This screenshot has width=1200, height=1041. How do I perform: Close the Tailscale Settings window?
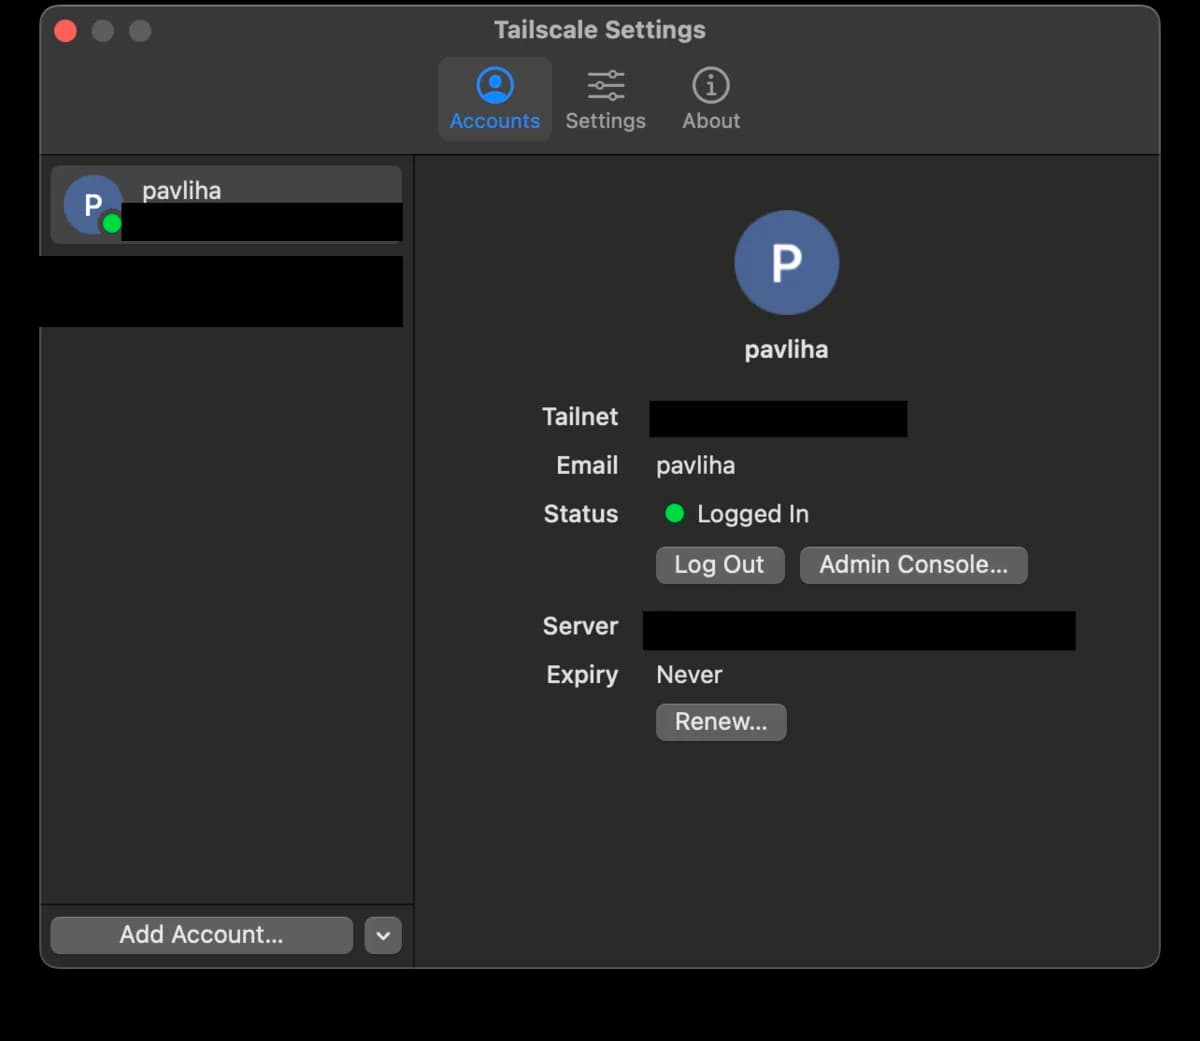[x=66, y=31]
